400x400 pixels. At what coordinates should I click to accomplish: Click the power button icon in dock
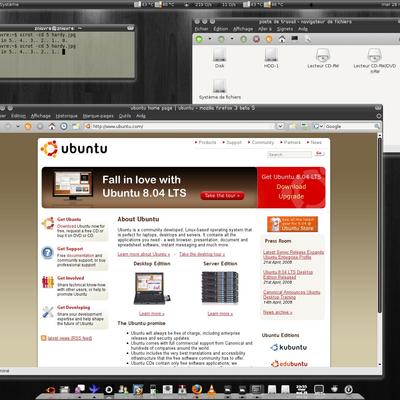(348, 389)
